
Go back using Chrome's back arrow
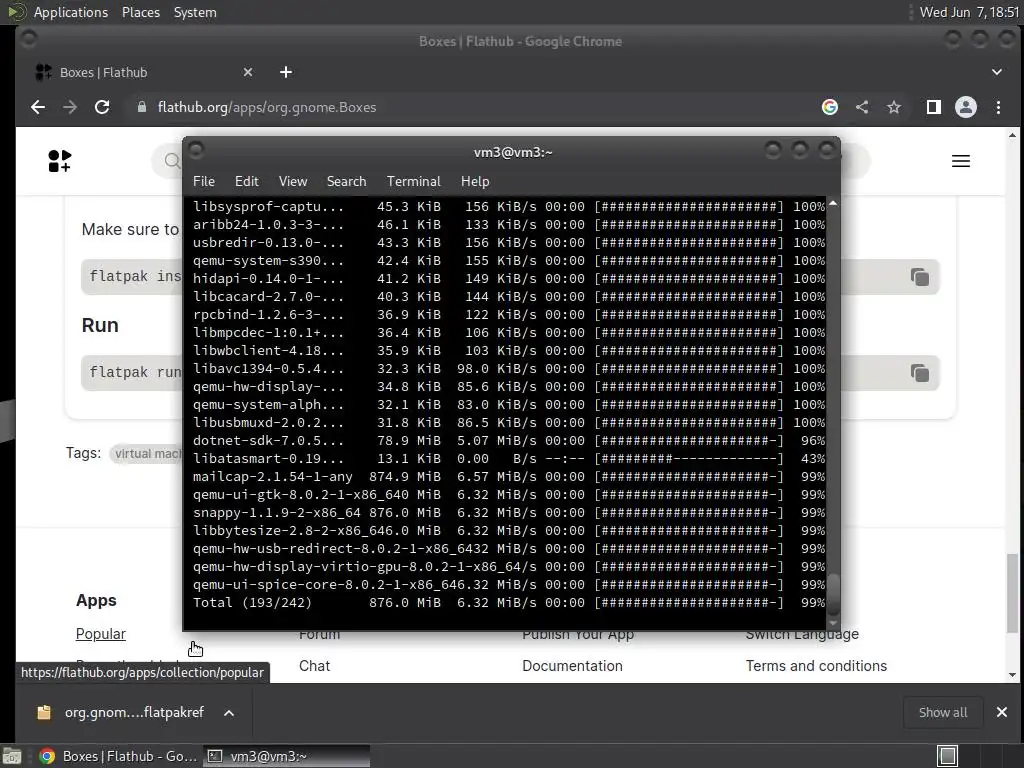38,107
